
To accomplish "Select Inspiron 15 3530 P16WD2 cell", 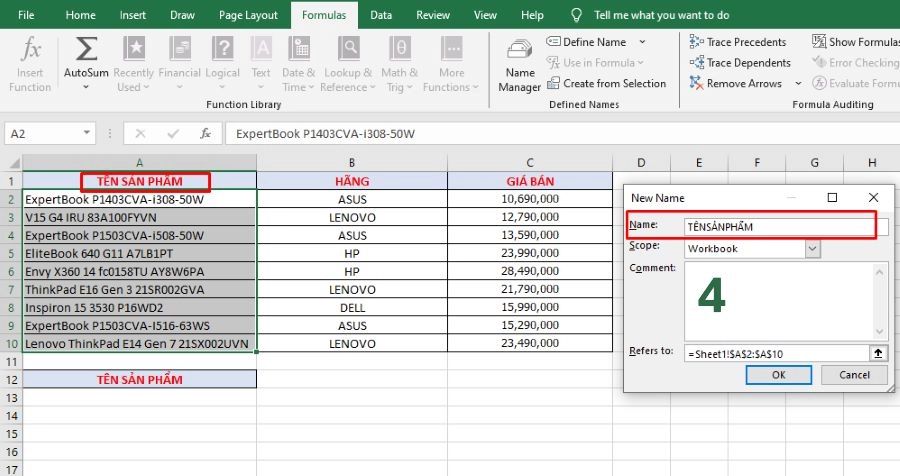I will coord(139,307).
